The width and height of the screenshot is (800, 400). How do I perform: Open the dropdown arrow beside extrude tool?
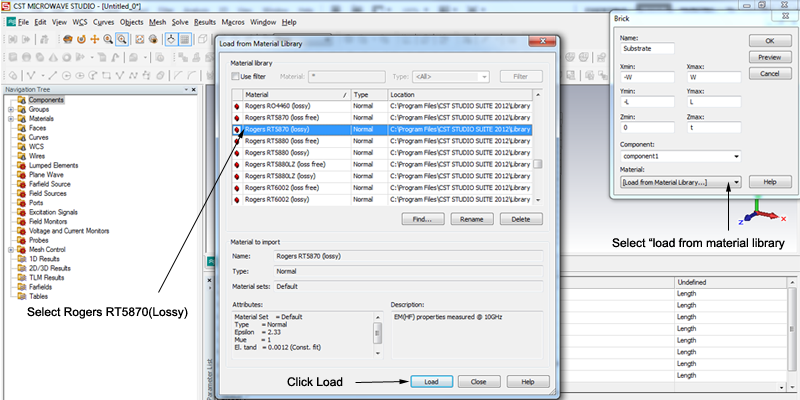pyautogui.click(x=92, y=57)
